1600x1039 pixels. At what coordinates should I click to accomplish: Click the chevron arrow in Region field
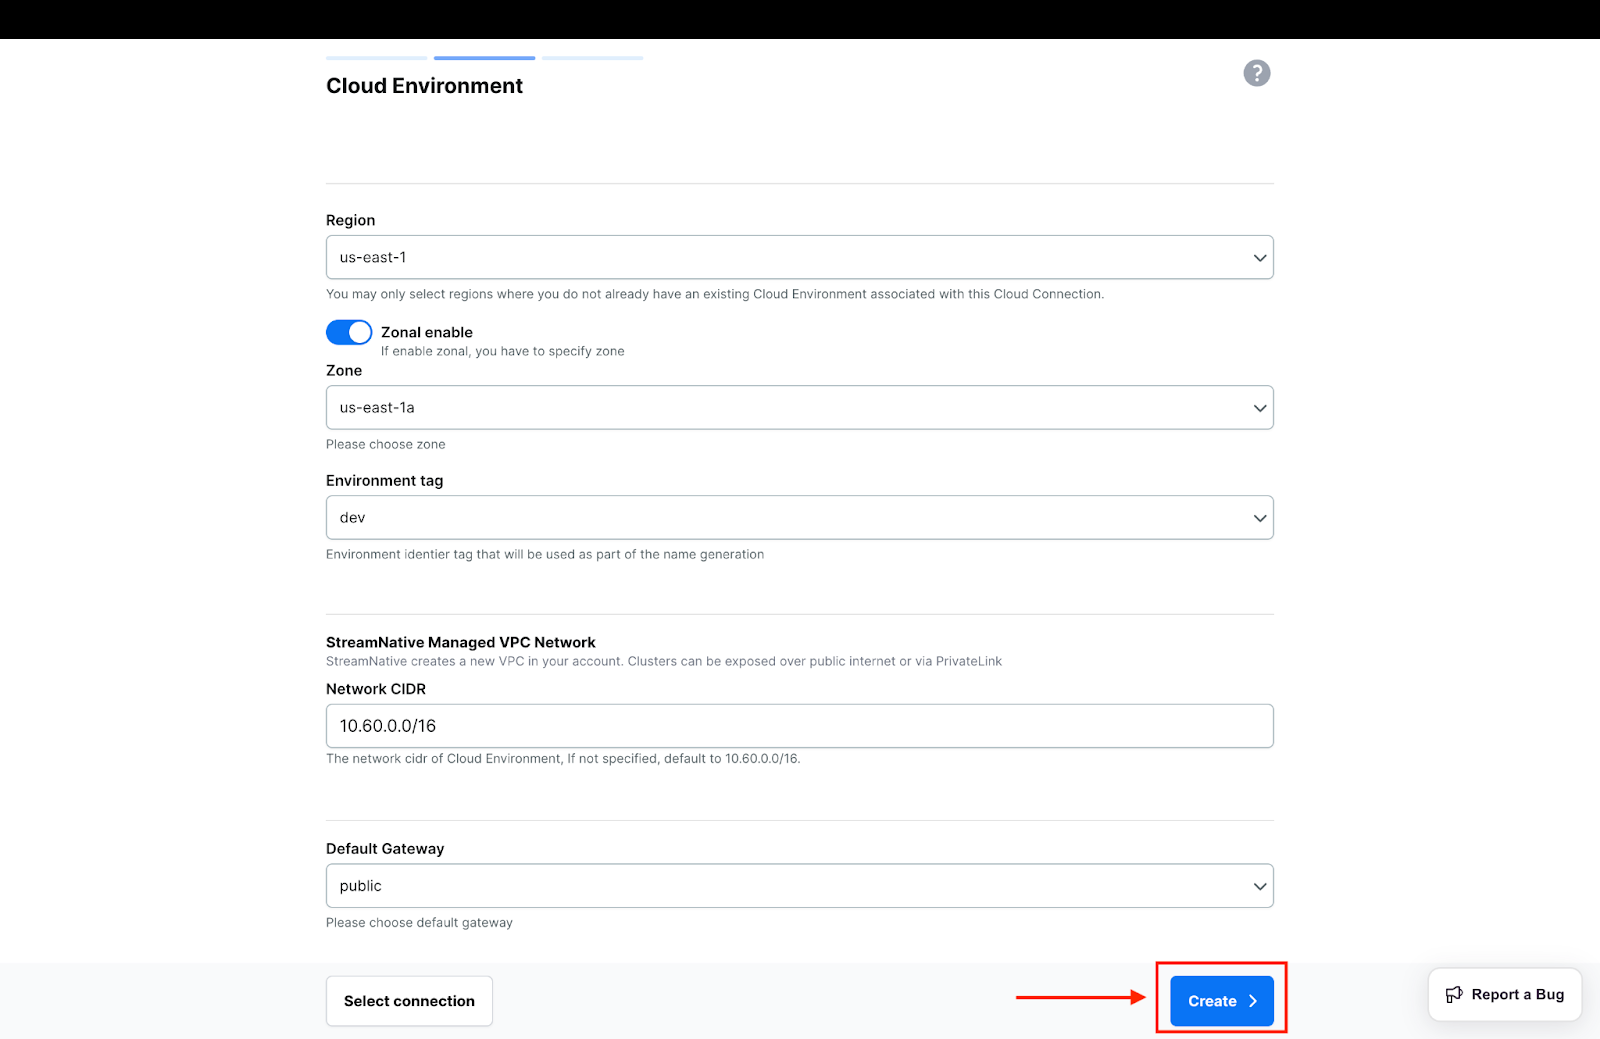(x=1260, y=258)
